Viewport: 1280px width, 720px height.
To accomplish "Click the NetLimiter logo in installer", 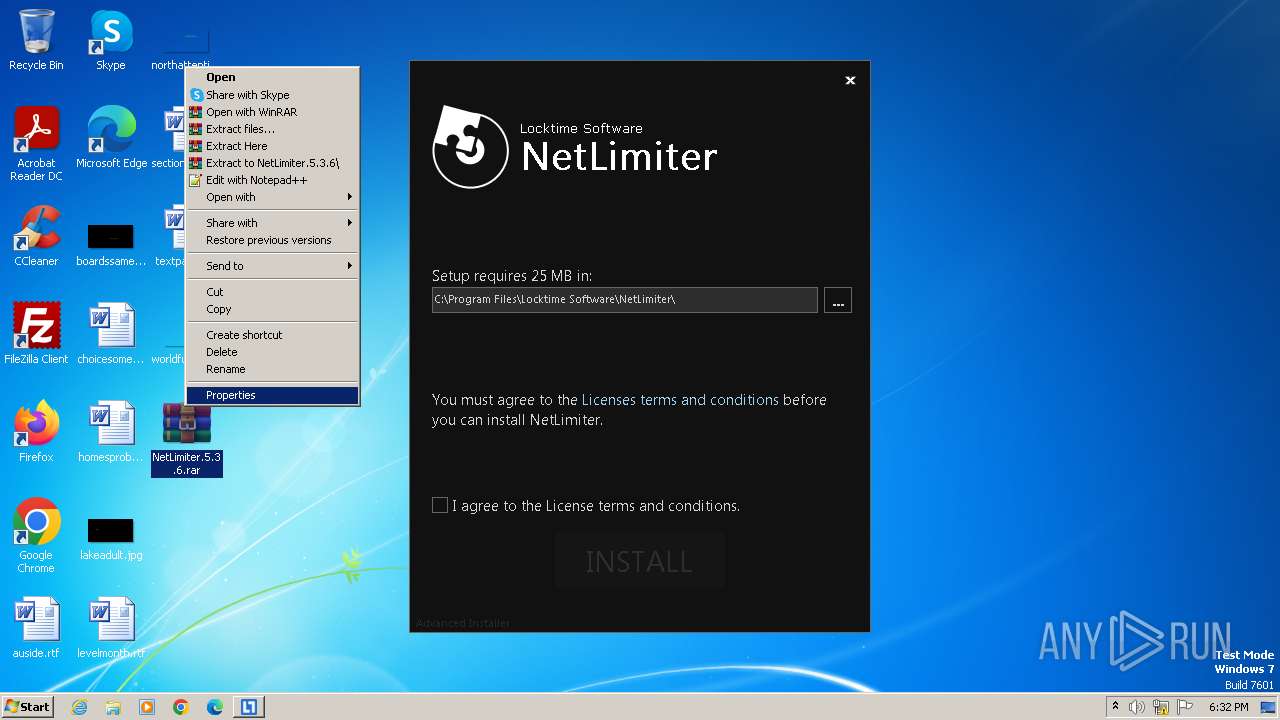I will [x=470, y=149].
